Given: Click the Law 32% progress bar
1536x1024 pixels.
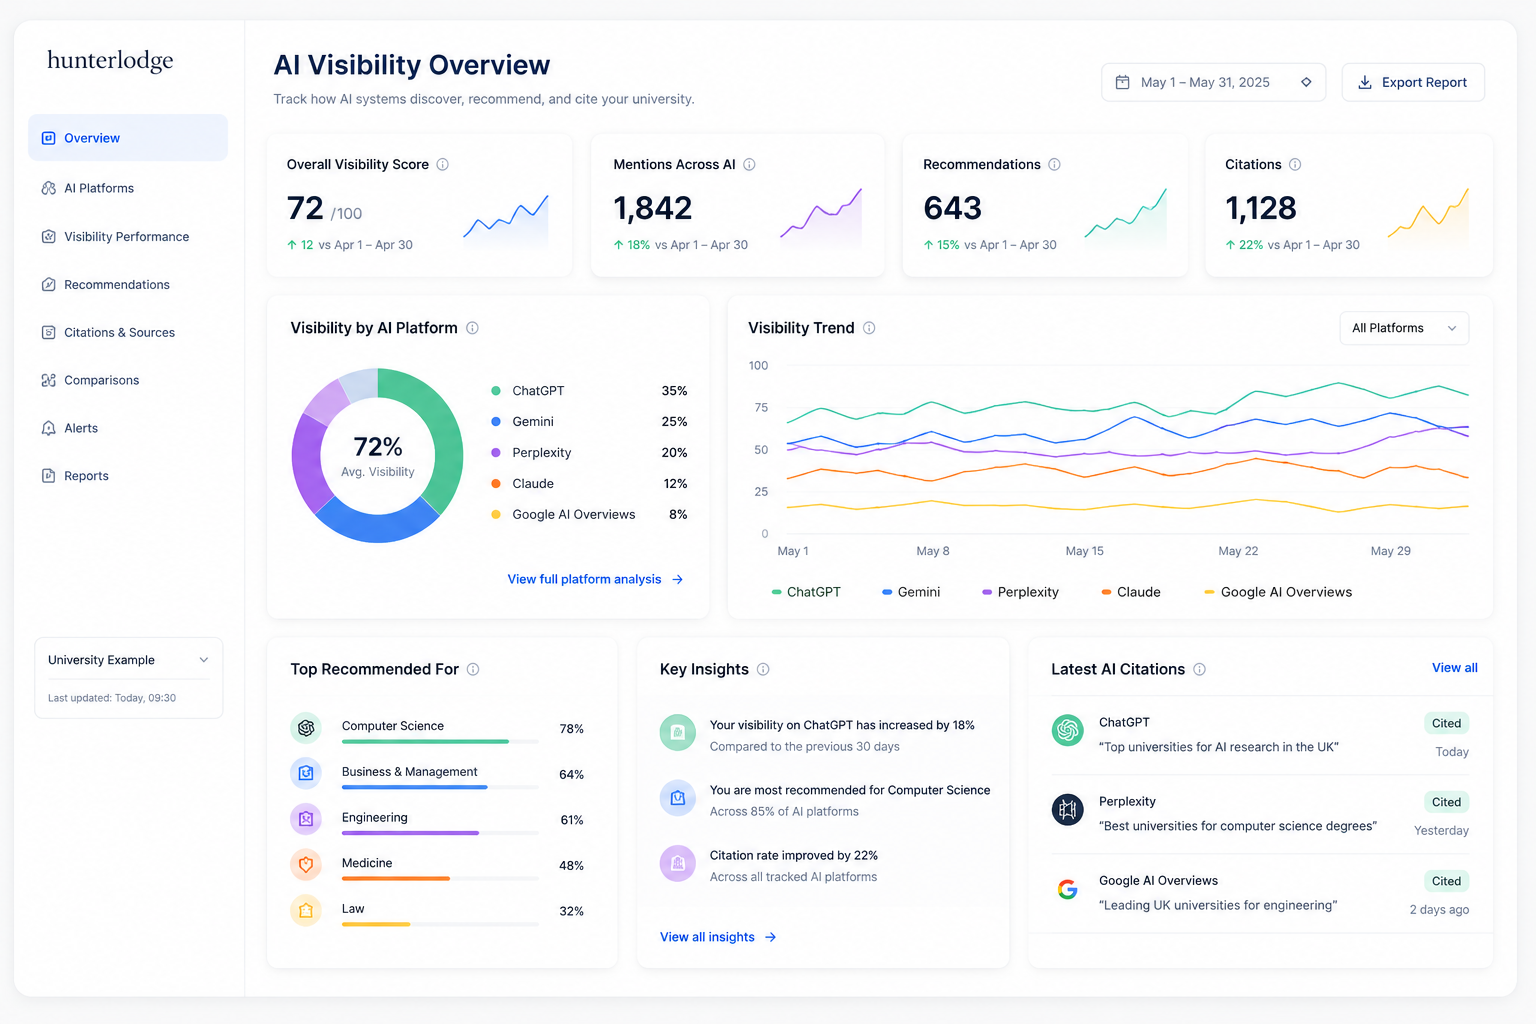Looking at the screenshot, I should tap(440, 924).
